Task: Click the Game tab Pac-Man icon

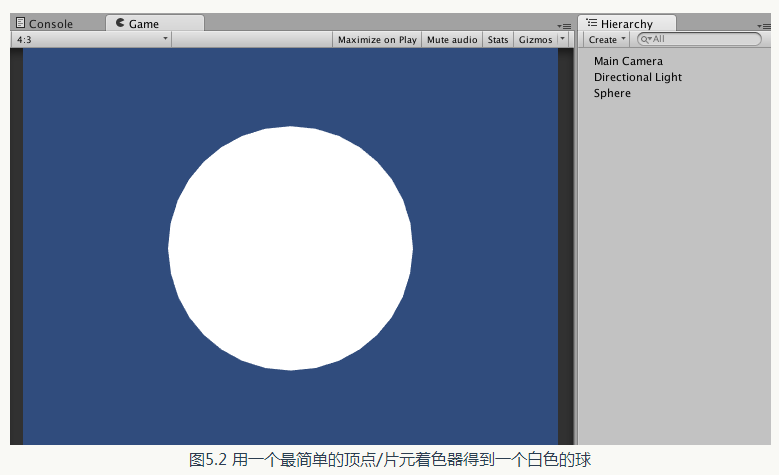Action: point(120,23)
